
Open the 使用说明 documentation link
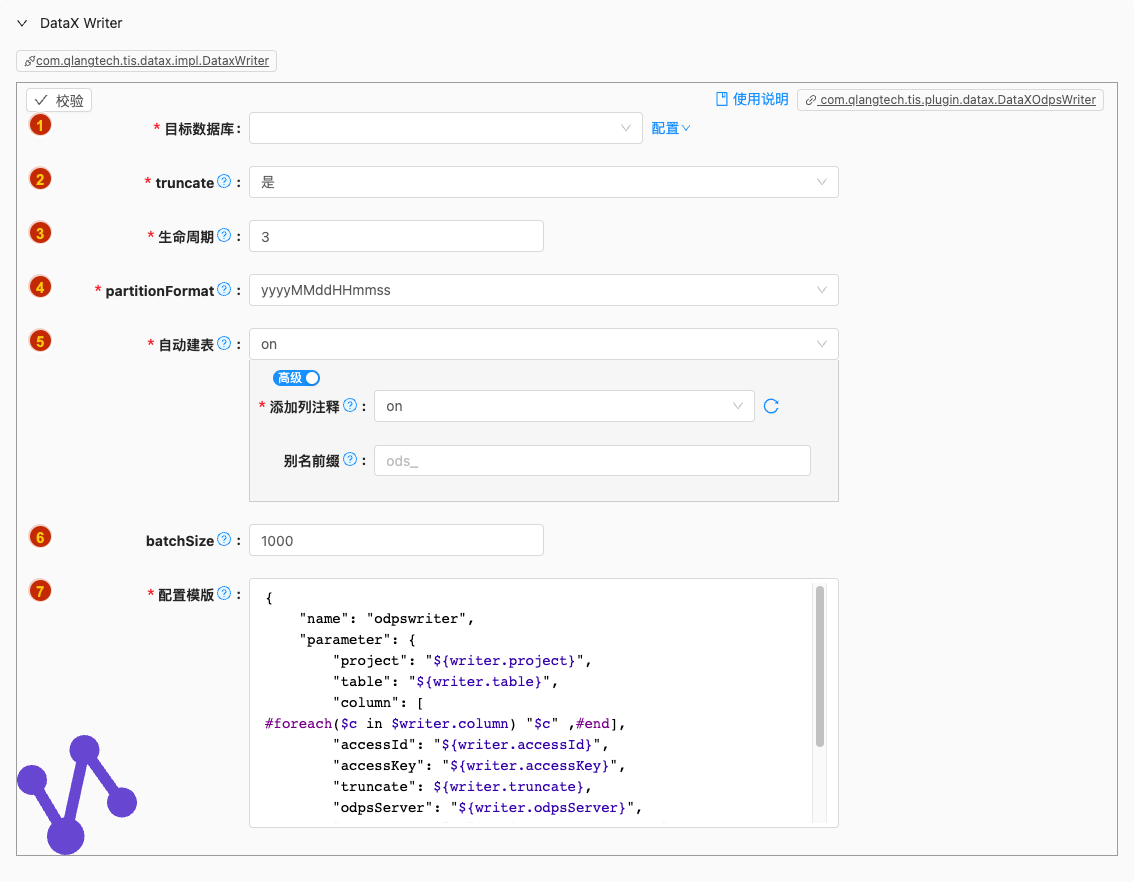coord(752,99)
